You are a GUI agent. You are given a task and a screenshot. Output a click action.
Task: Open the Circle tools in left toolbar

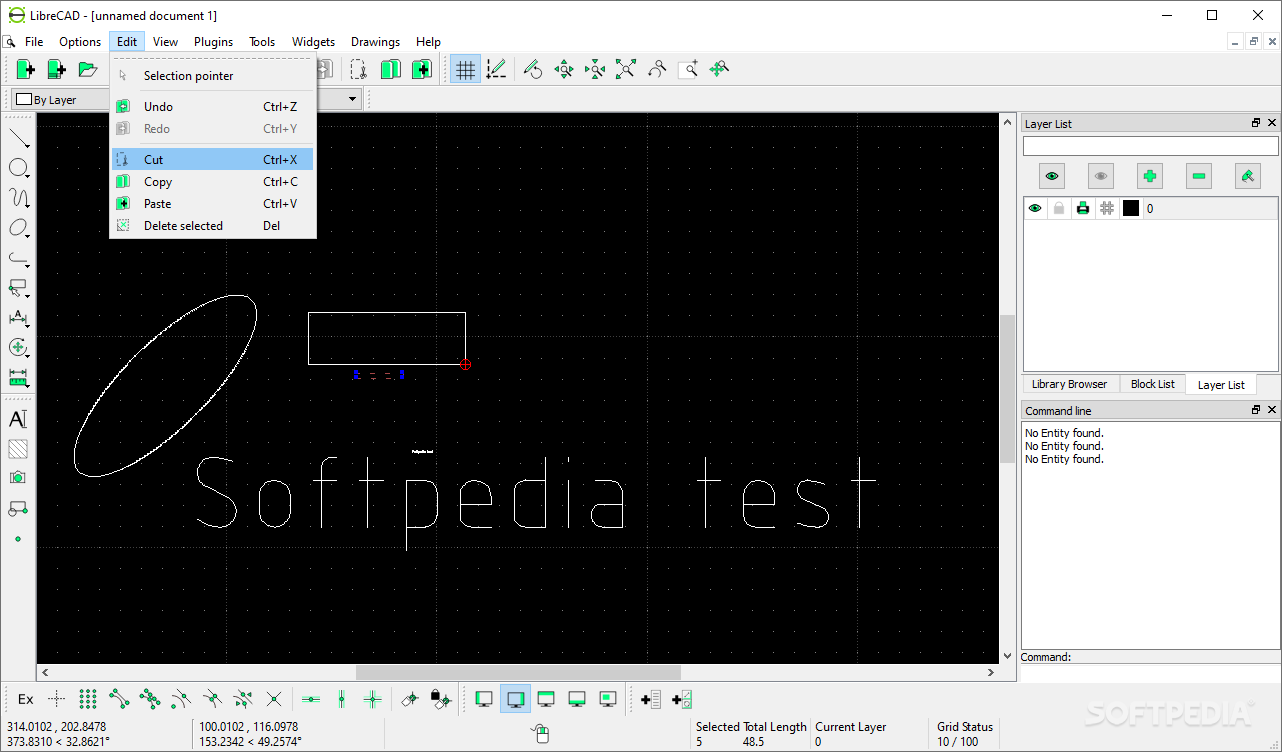click(x=18, y=168)
